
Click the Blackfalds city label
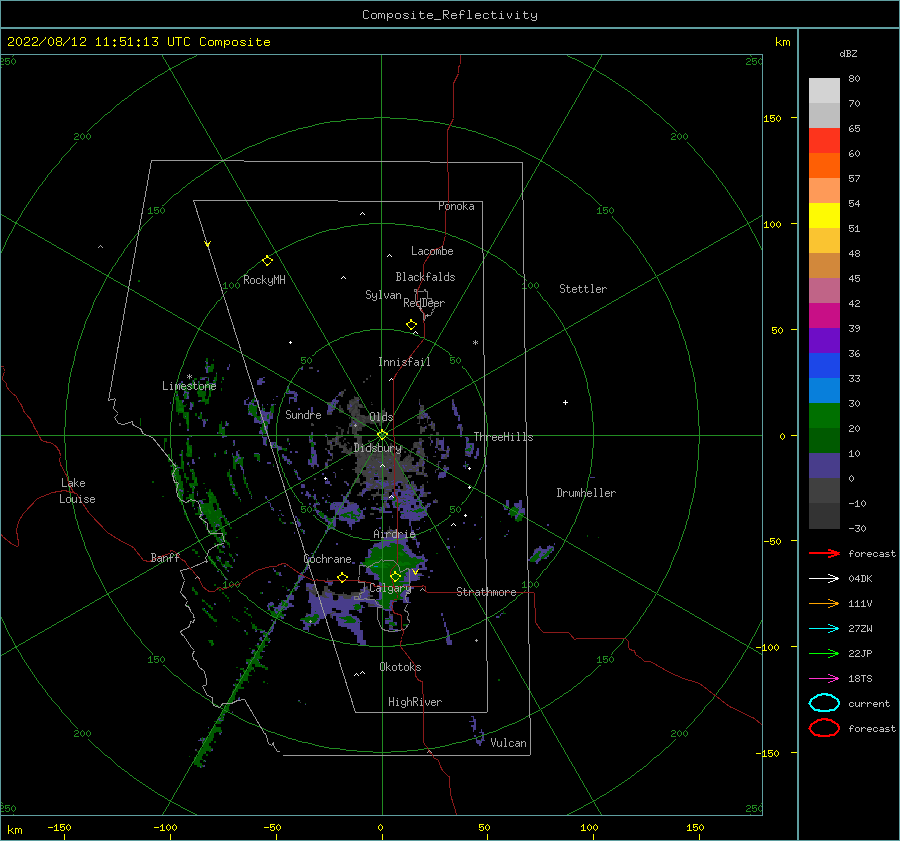425,277
